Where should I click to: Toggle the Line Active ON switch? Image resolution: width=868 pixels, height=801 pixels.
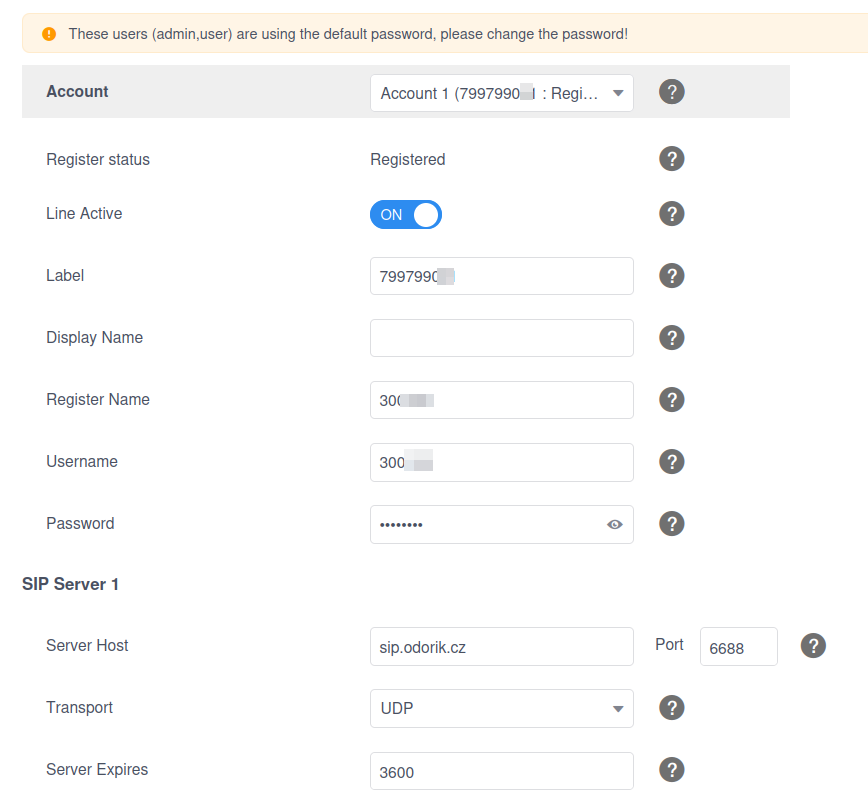(x=406, y=215)
